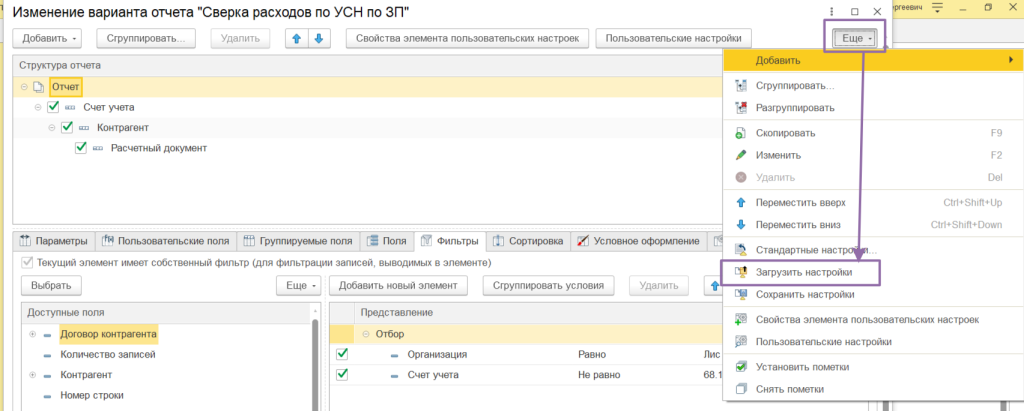Click the move up arrow toolbar button

point(296,38)
